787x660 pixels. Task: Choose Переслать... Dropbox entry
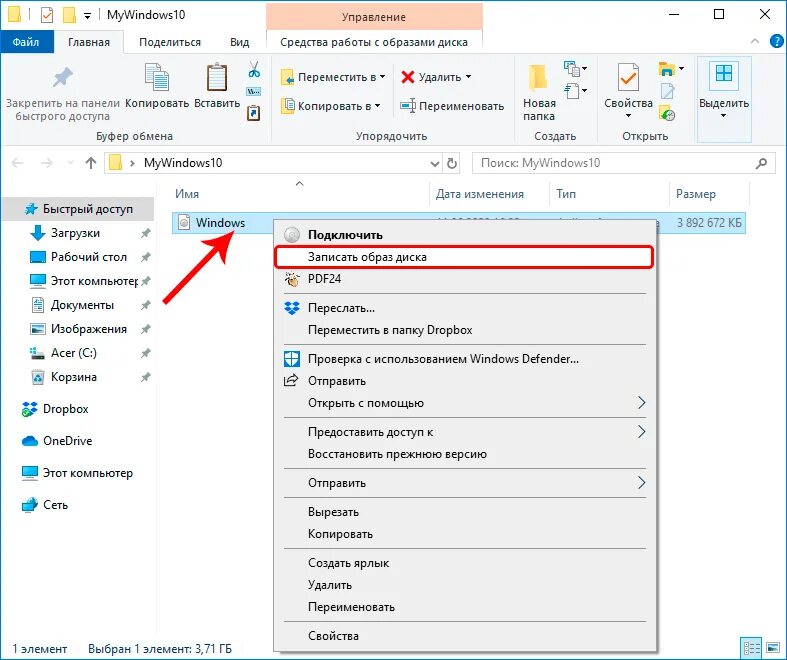pyautogui.click(x=465, y=308)
